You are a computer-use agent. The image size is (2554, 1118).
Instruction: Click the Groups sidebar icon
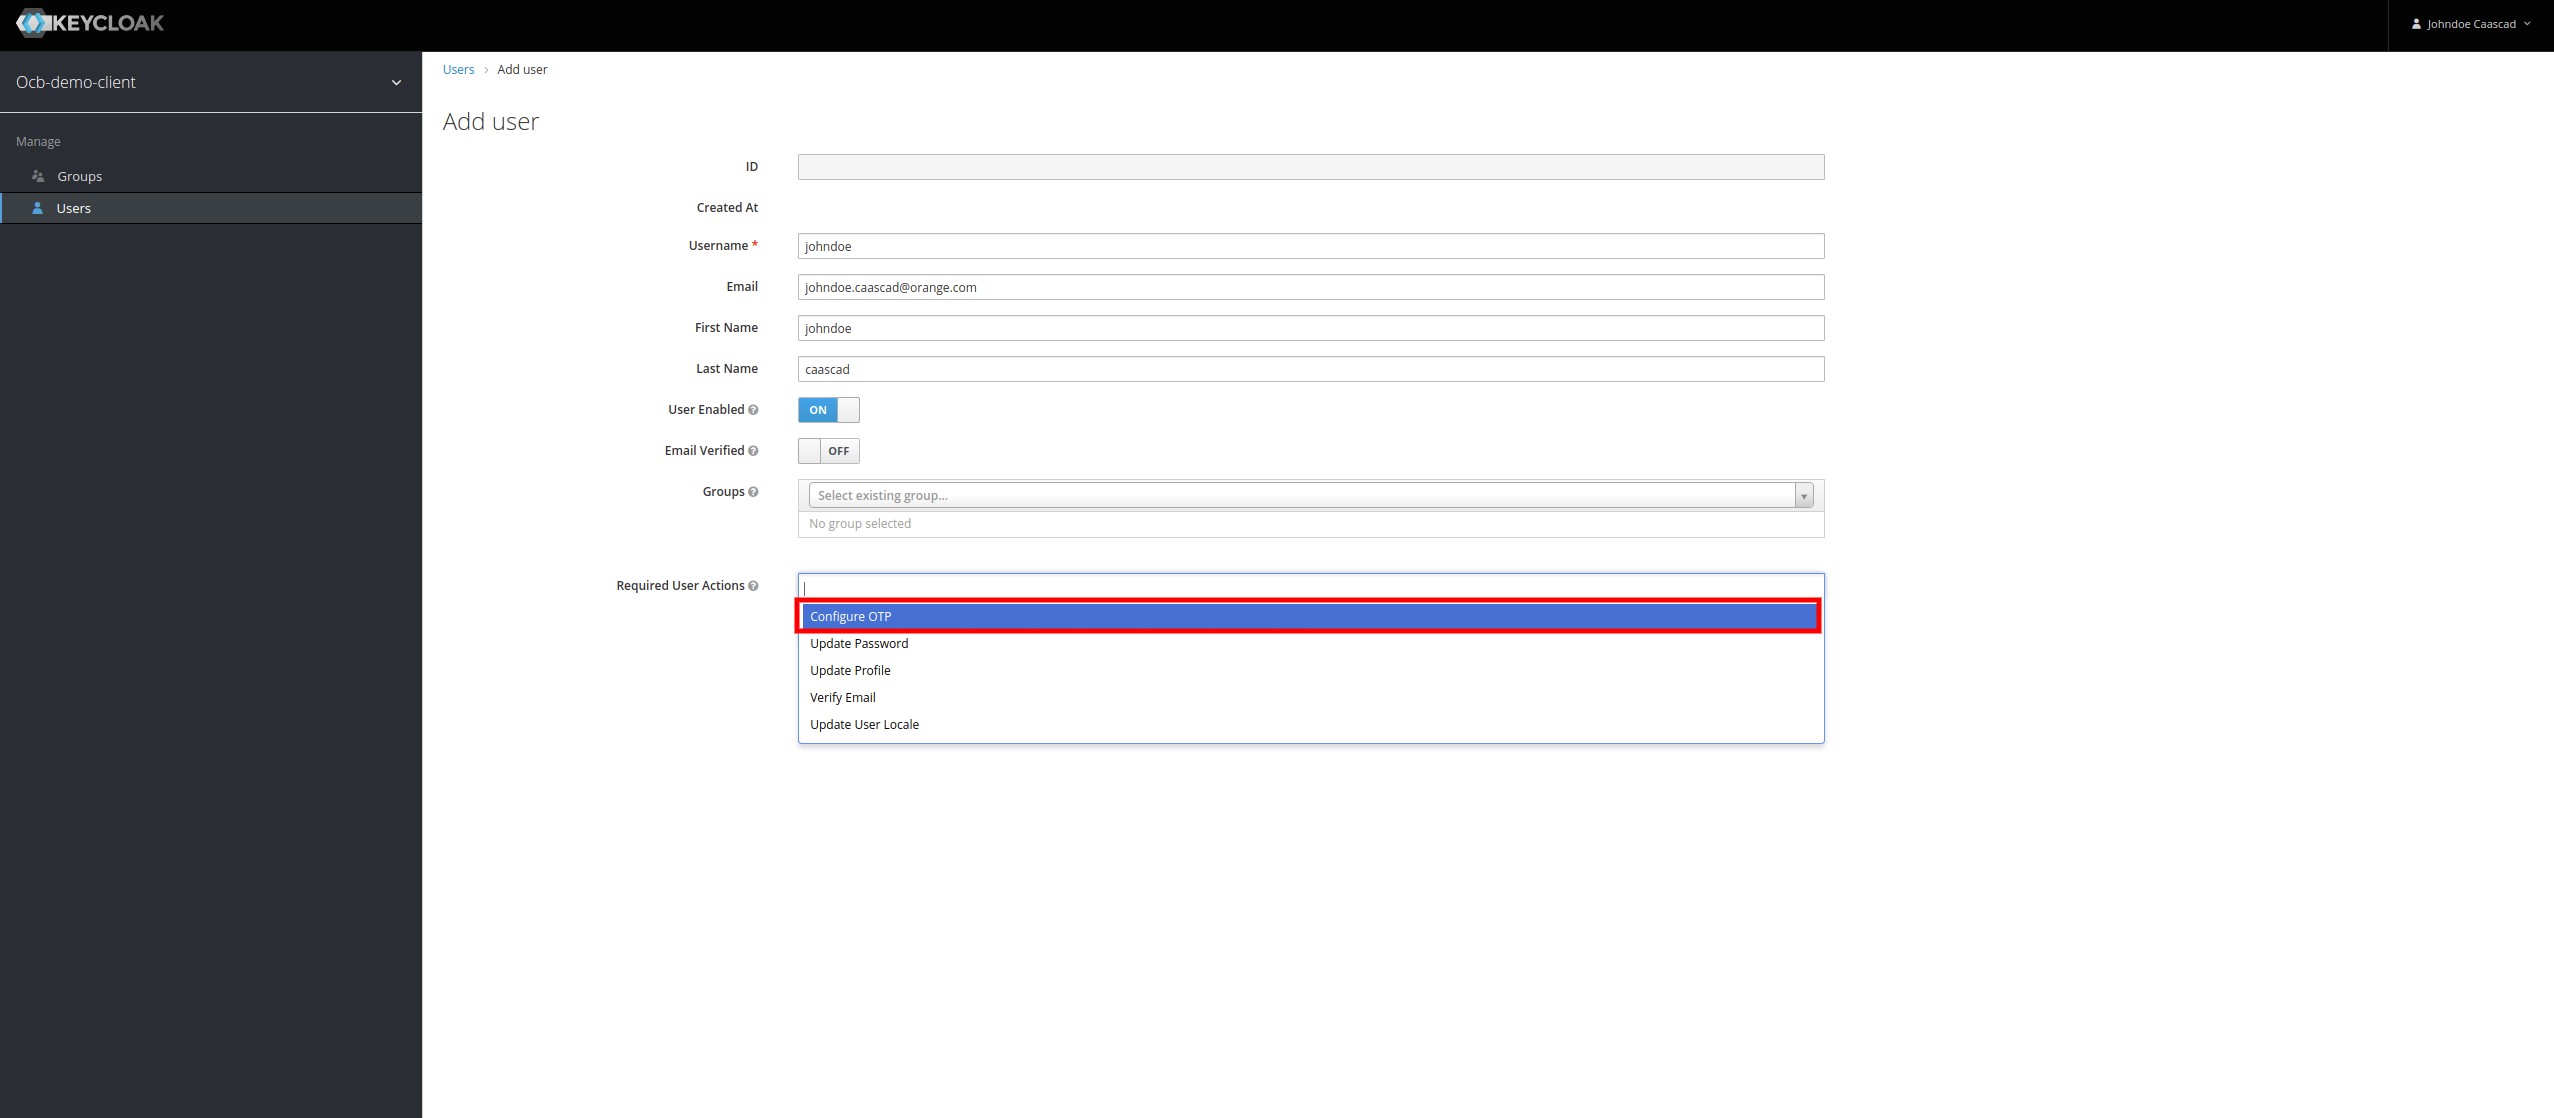click(38, 176)
